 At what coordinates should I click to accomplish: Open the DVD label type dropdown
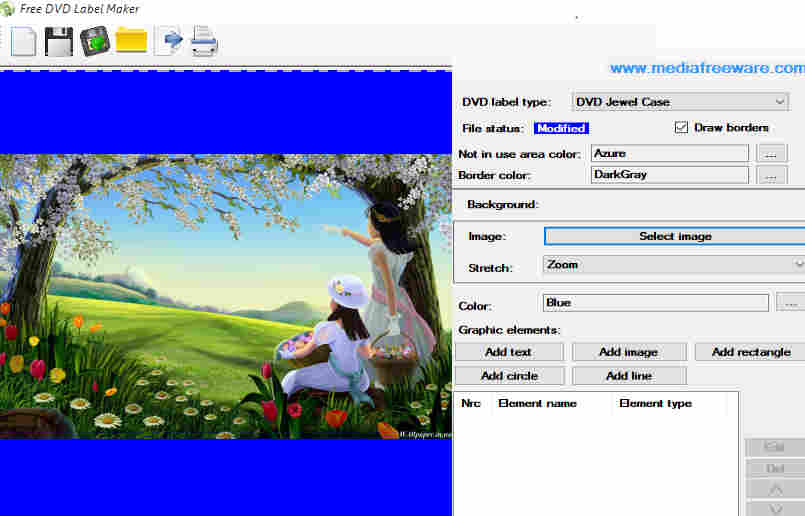tap(680, 102)
